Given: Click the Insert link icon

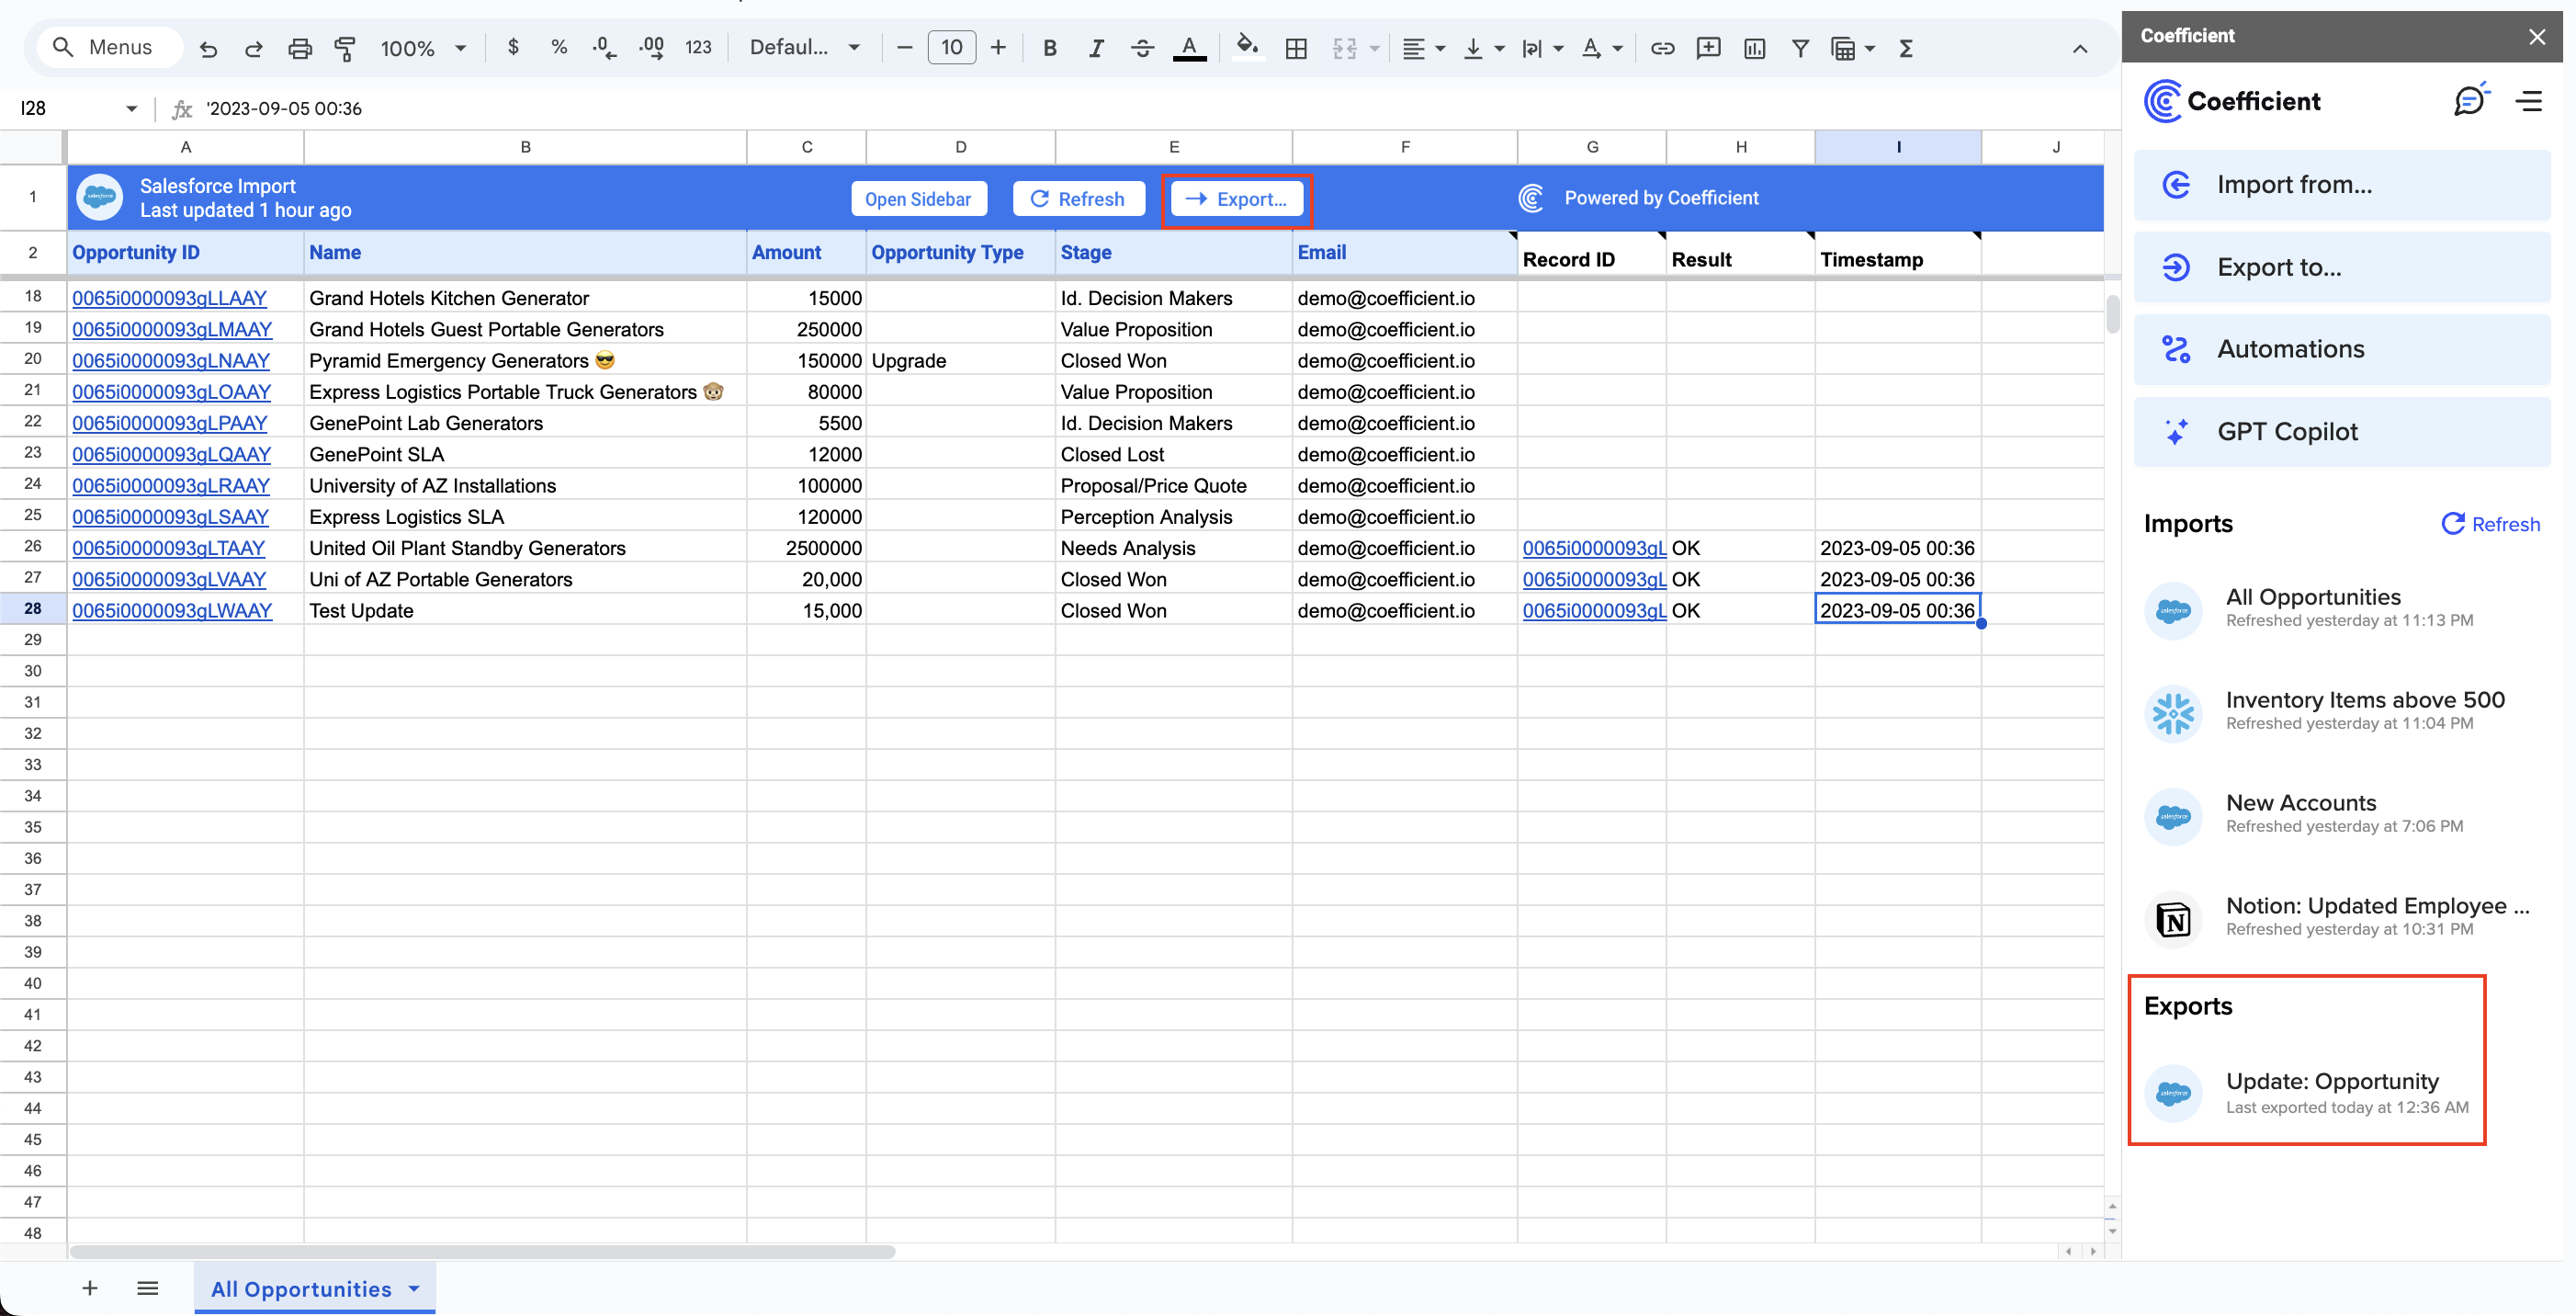Looking at the screenshot, I should click(x=1662, y=48).
